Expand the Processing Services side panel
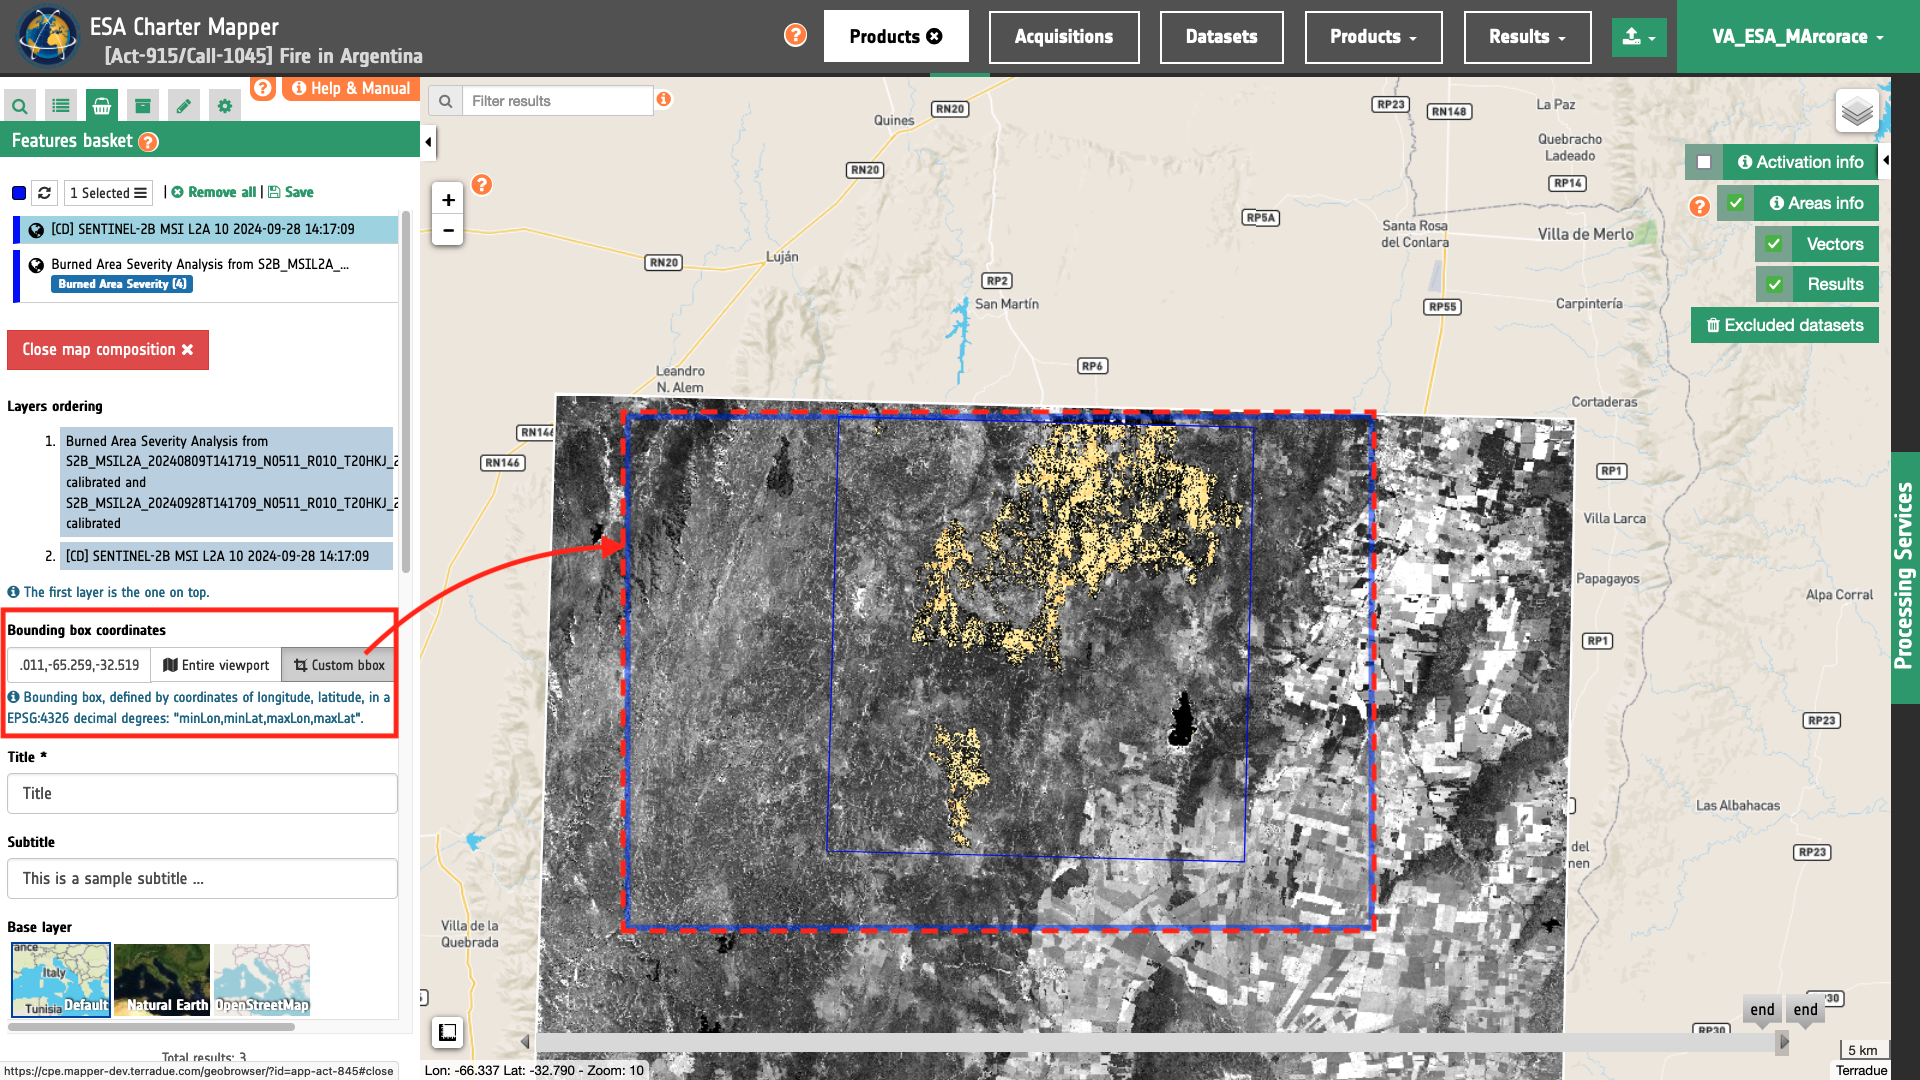Viewport: 1920px width, 1080px height. tap(1904, 577)
